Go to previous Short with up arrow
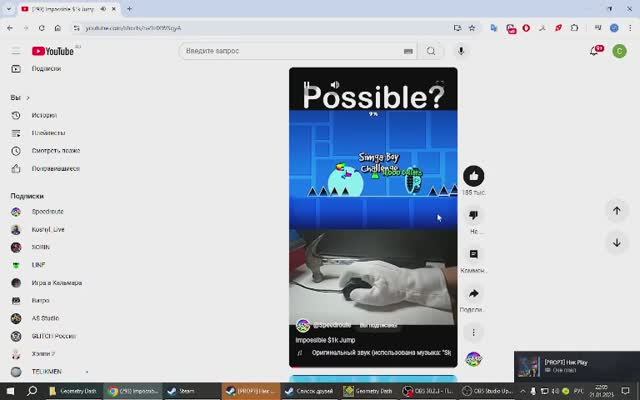The width and height of the screenshot is (640, 400). click(x=617, y=211)
